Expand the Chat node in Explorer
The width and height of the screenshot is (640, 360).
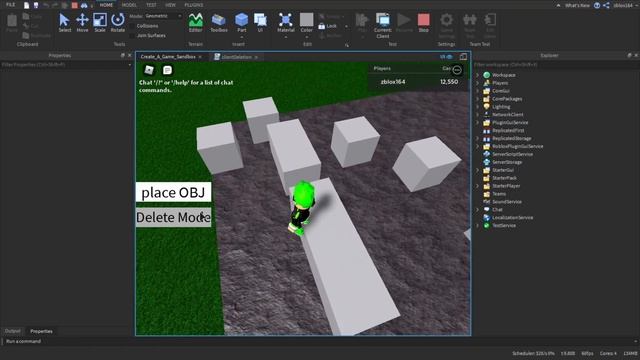[478, 209]
